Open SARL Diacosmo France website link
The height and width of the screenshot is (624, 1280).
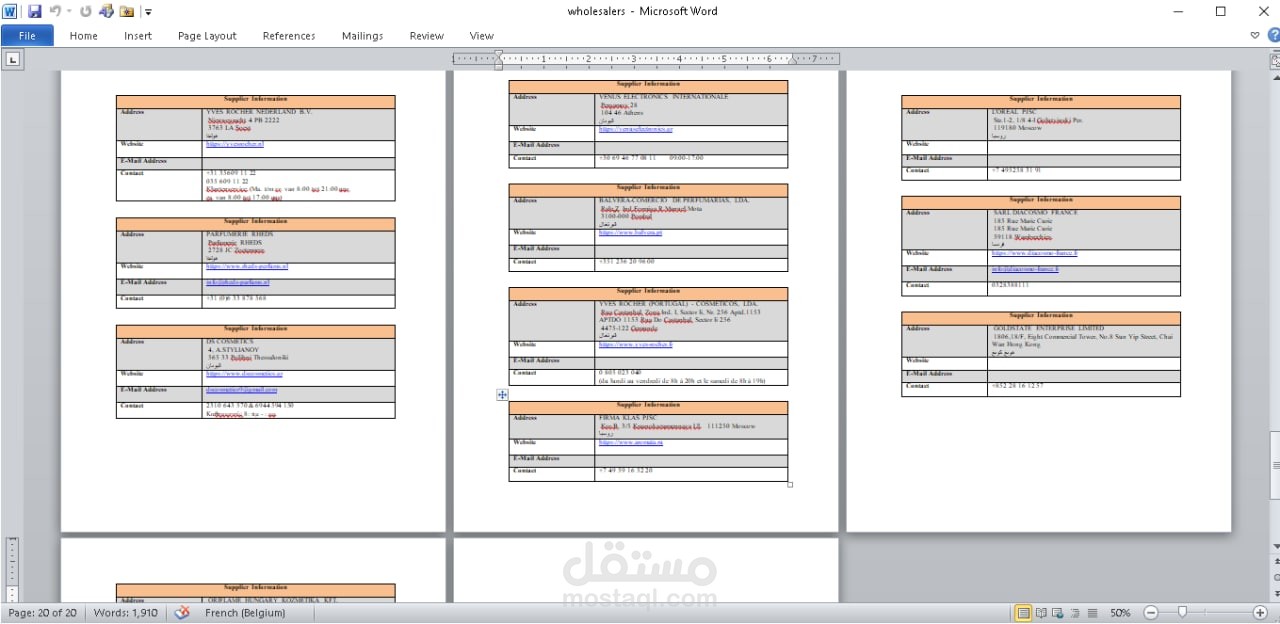(1035, 253)
